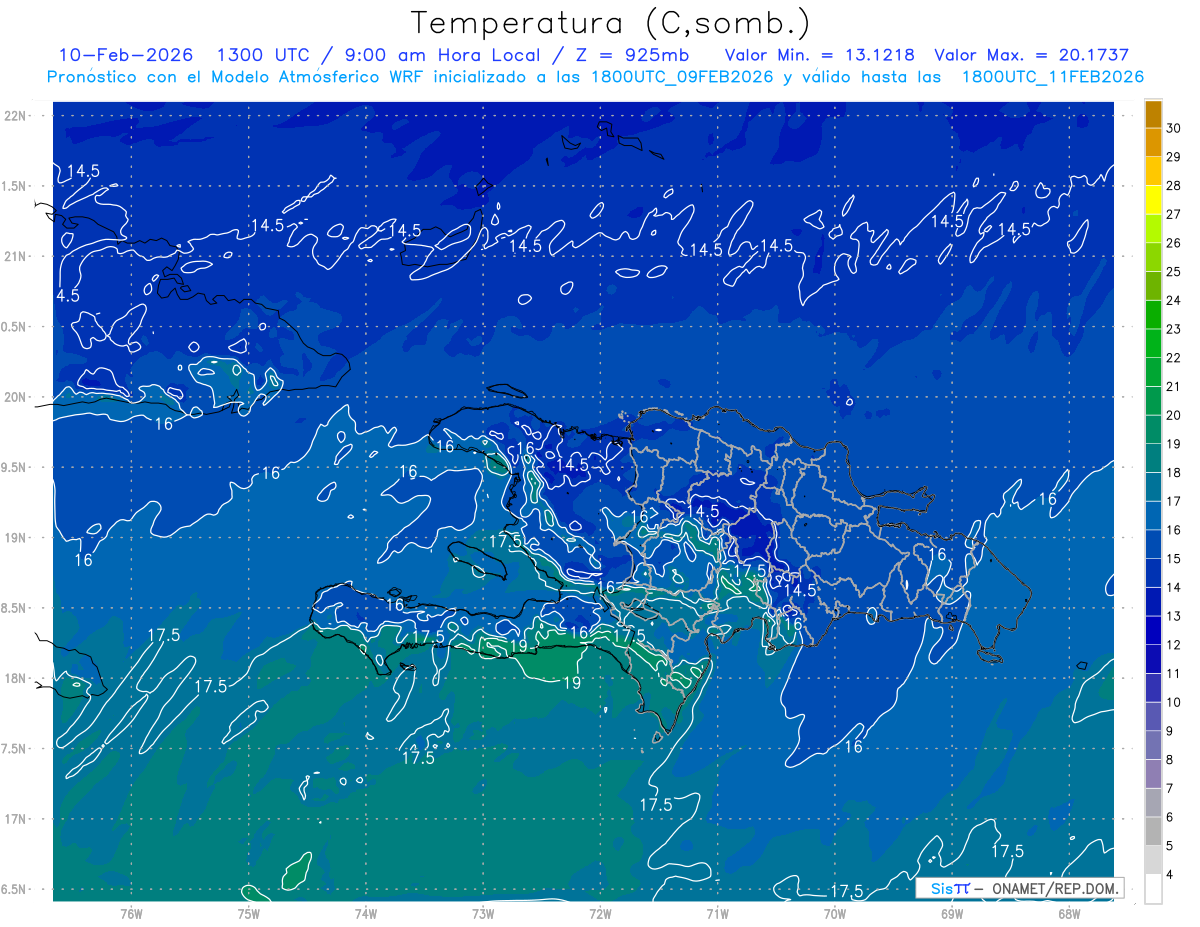Screen dimensions: 1200x927
Task: Click the yellow colorbar swatch between 27 and 28
Action: click(x=1153, y=200)
